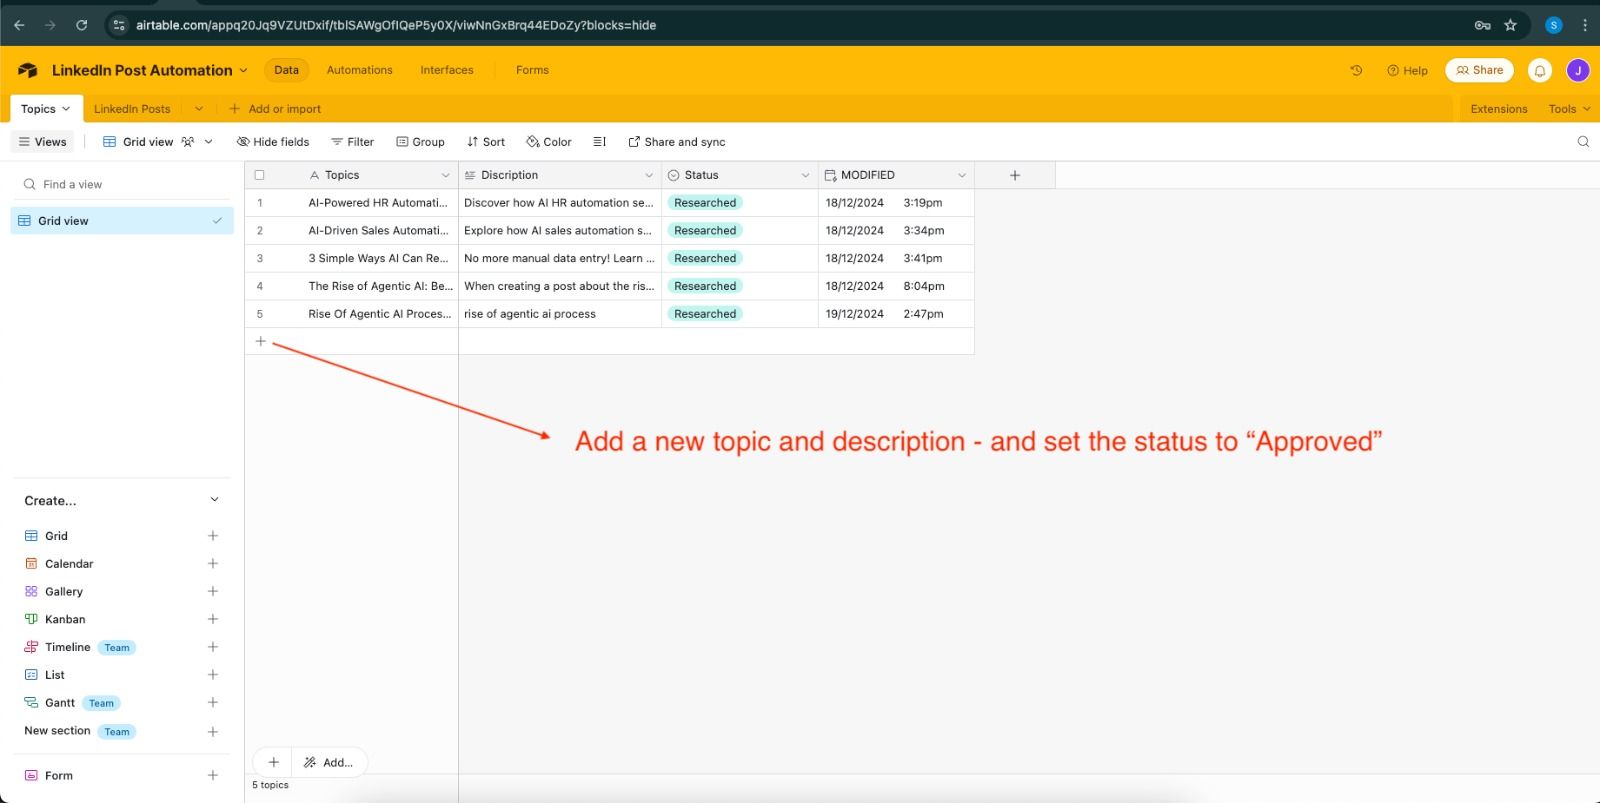1600x803 pixels.
Task: Click Researched status in row 5
Action: (705, 314)
